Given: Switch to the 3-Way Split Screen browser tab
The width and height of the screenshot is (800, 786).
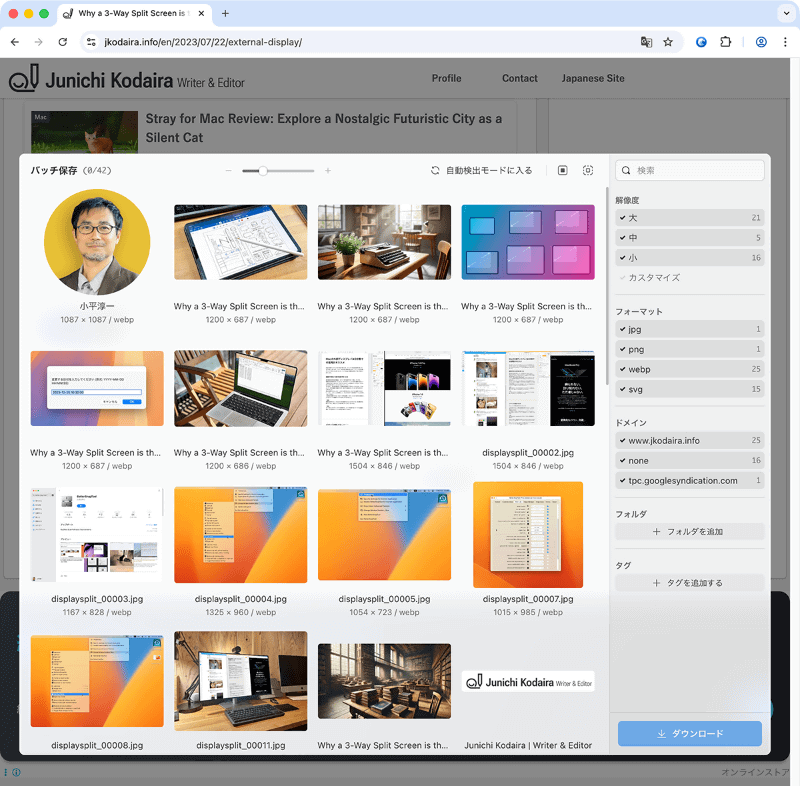Looking at the screenshot, I should click(135, 15).
